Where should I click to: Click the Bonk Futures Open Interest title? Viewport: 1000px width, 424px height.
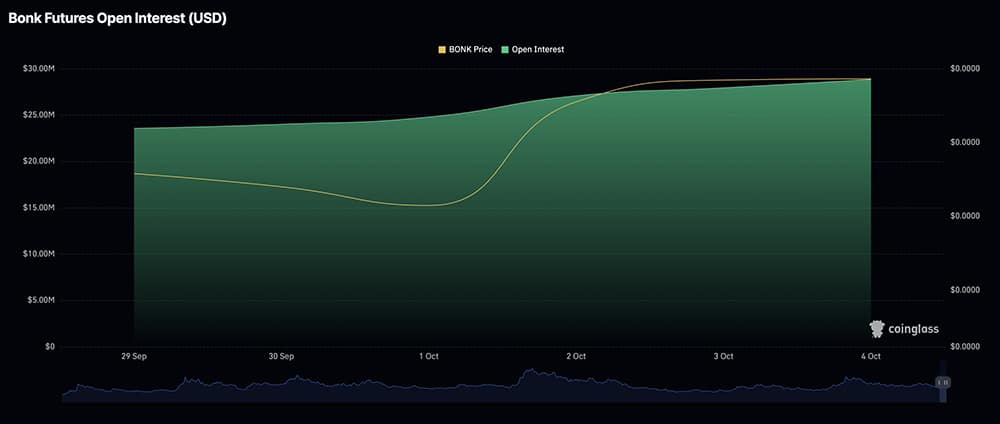coord(117,19)
